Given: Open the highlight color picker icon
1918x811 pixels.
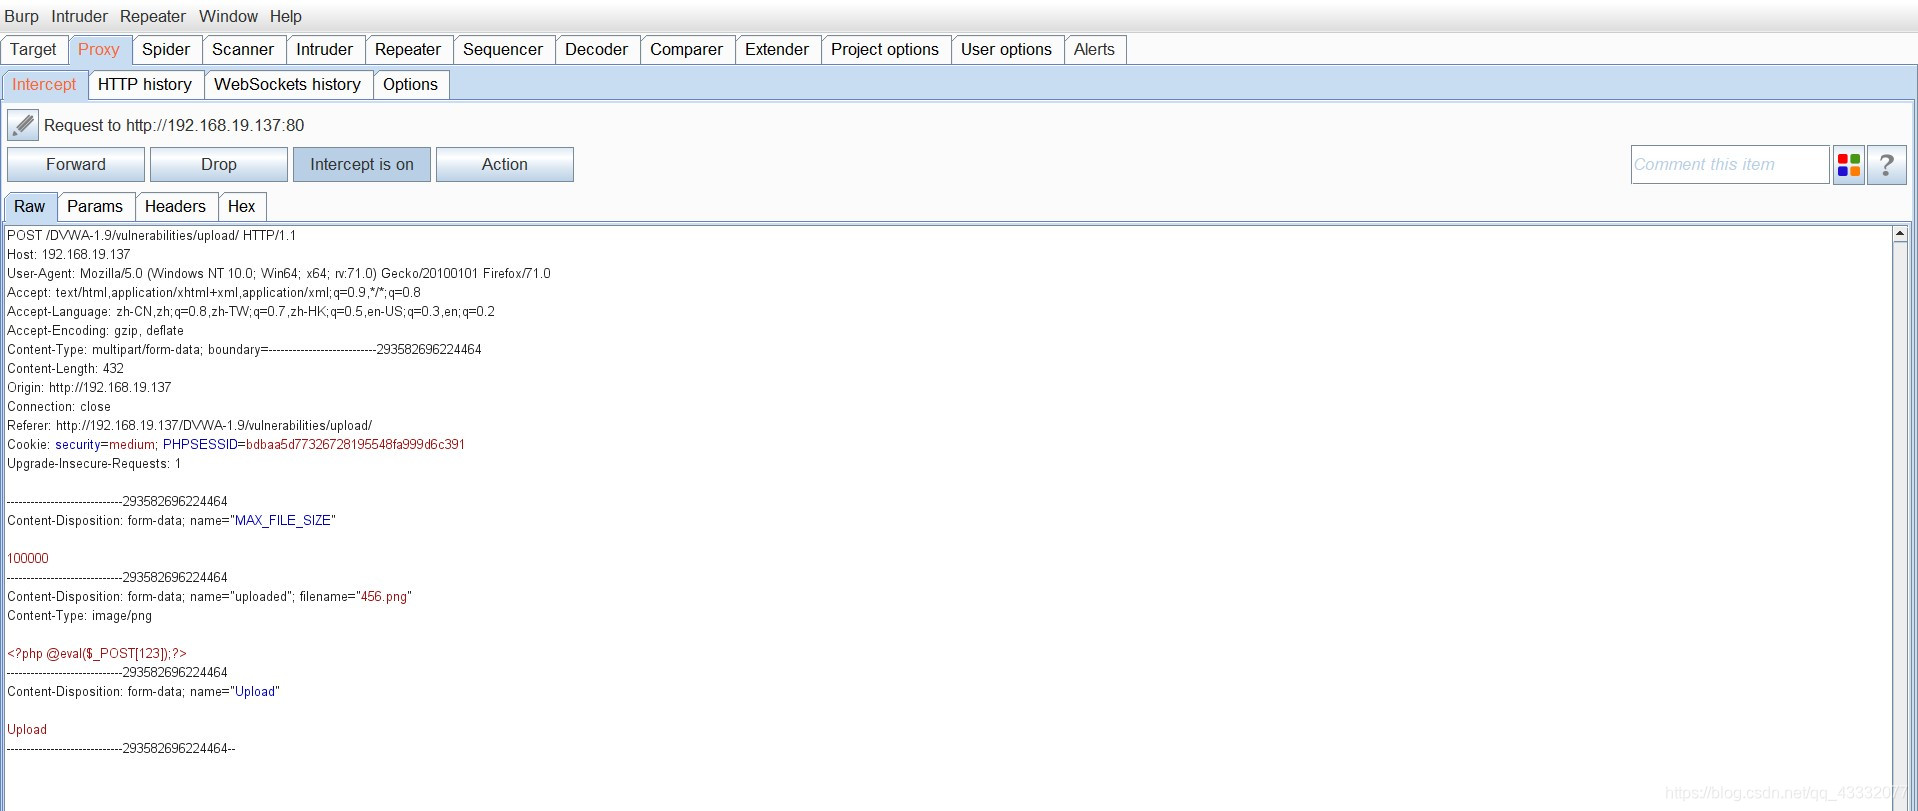Looking at the screenshot, I should coord(1849,165).
